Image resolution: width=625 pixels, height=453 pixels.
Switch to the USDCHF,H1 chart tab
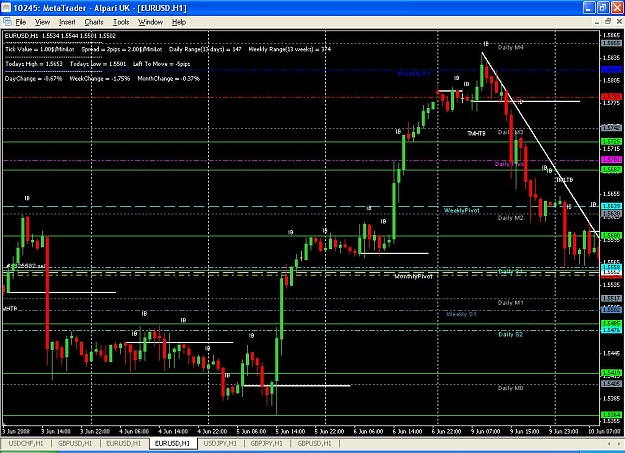click(26, 443)
